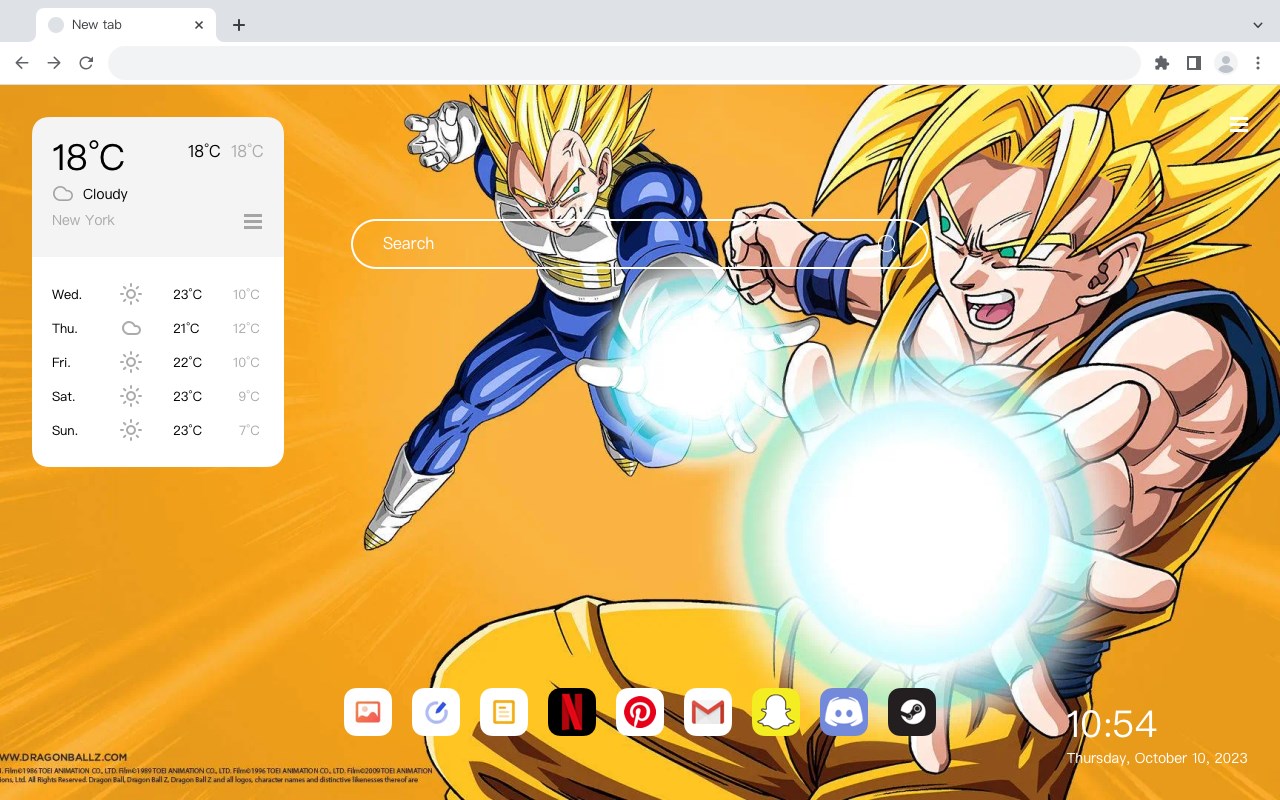Select the Fri. forecast row
This screenshot has width=1280, height=800.
coord(158,363)
